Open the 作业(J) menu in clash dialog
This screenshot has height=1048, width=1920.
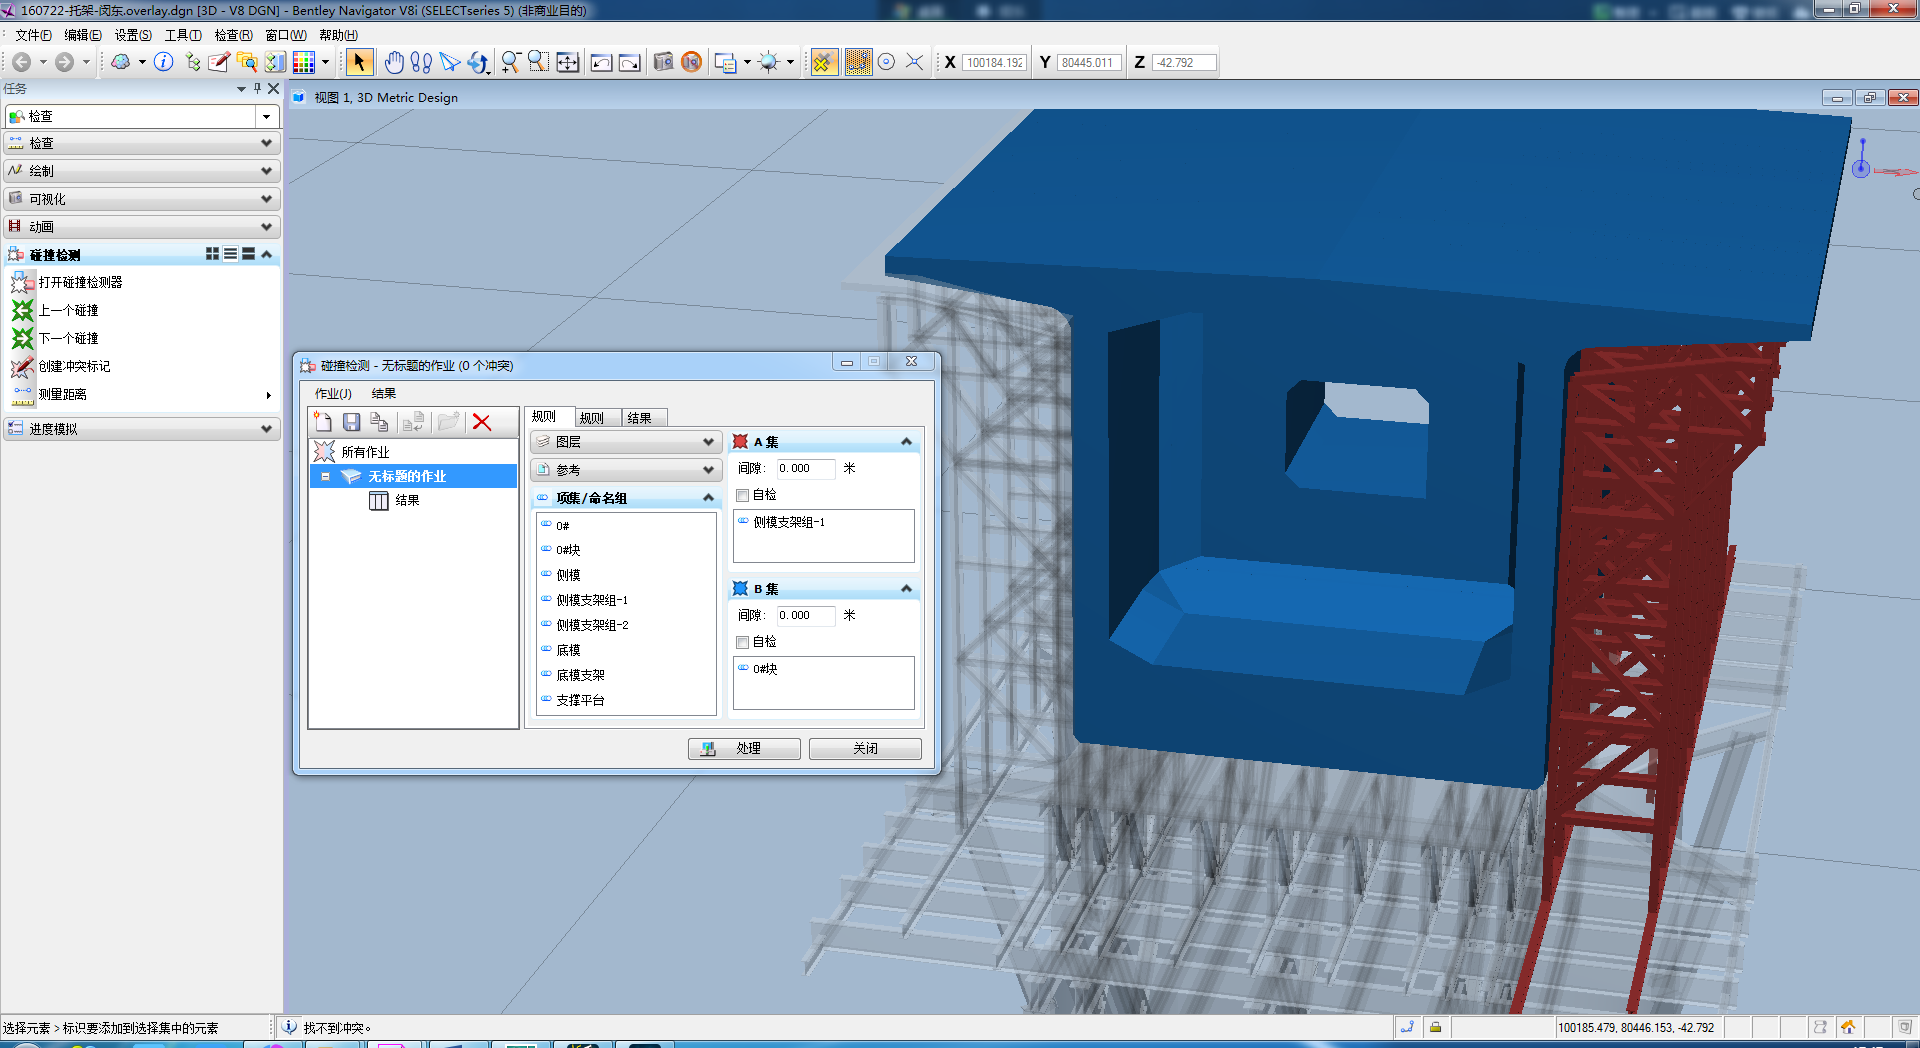pos(333,394)
